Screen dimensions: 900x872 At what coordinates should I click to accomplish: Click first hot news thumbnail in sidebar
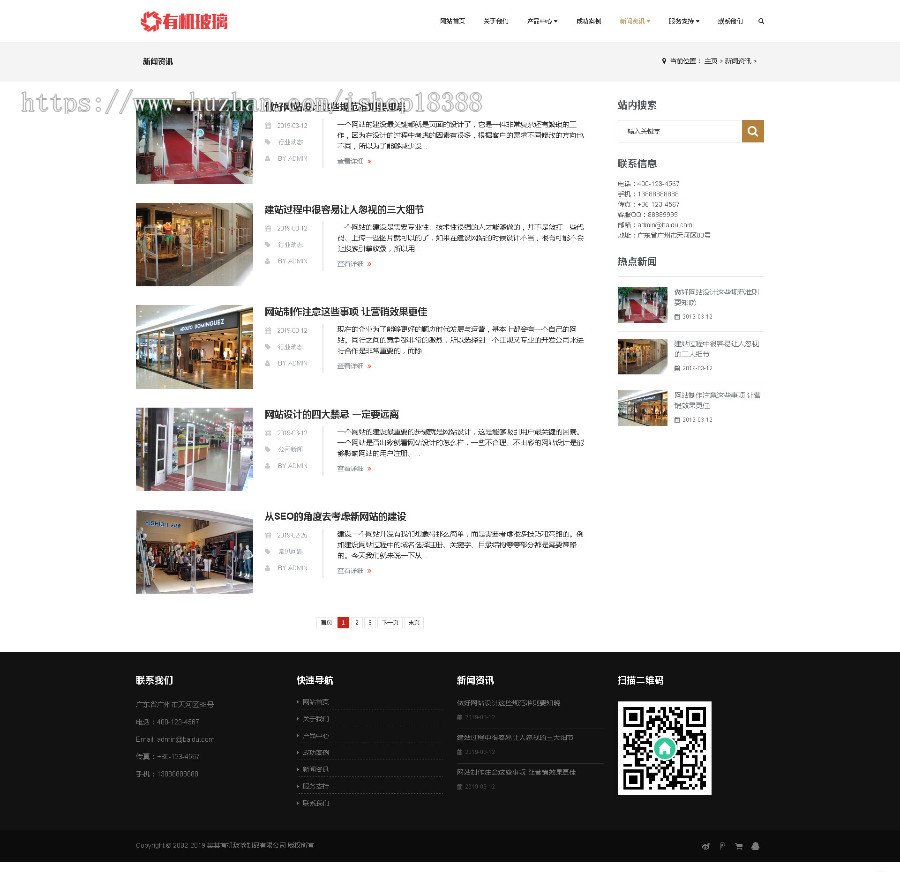coord(642,305)
